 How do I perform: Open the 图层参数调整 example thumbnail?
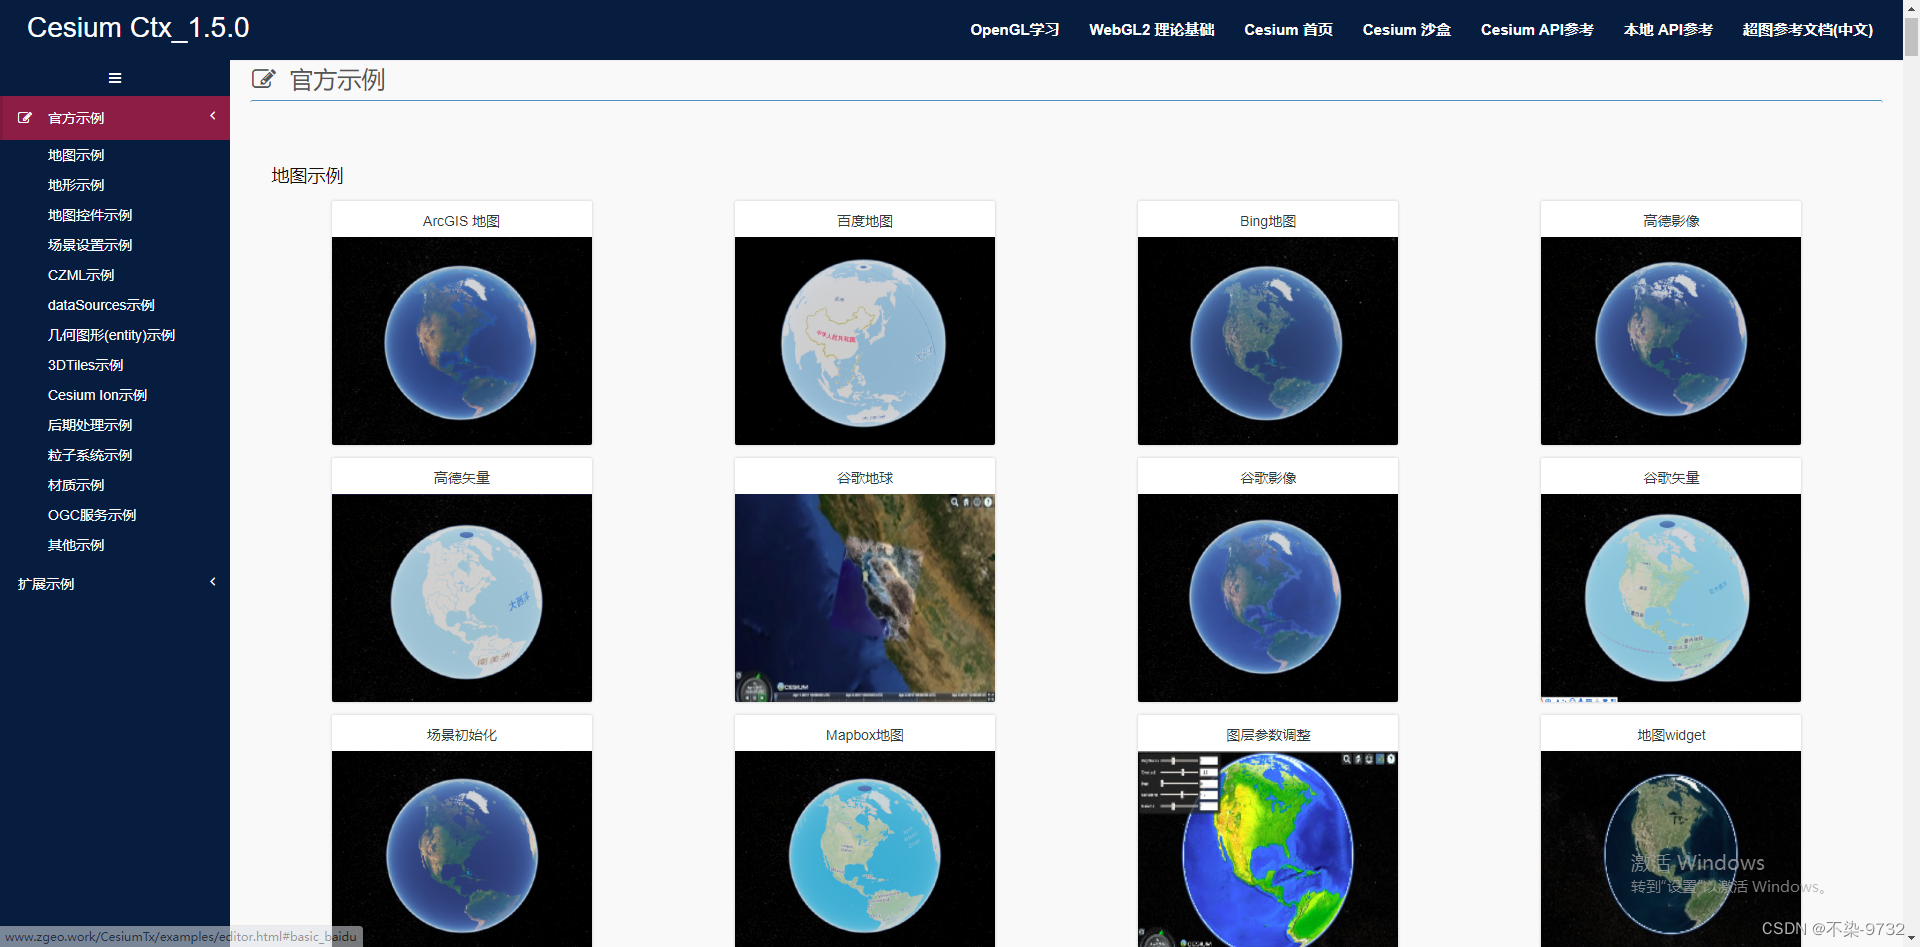[x=1268, y=849]
